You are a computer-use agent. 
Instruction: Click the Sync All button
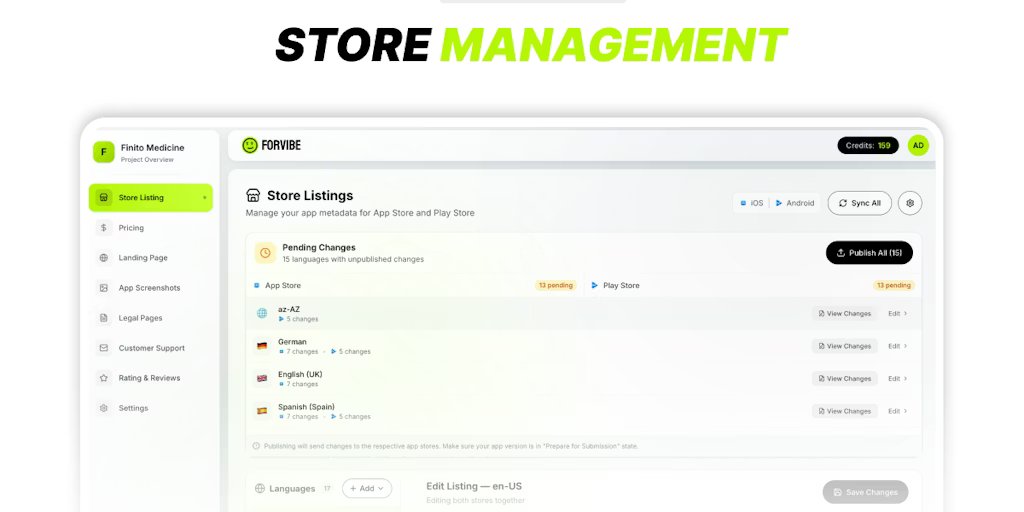[859, 203]
